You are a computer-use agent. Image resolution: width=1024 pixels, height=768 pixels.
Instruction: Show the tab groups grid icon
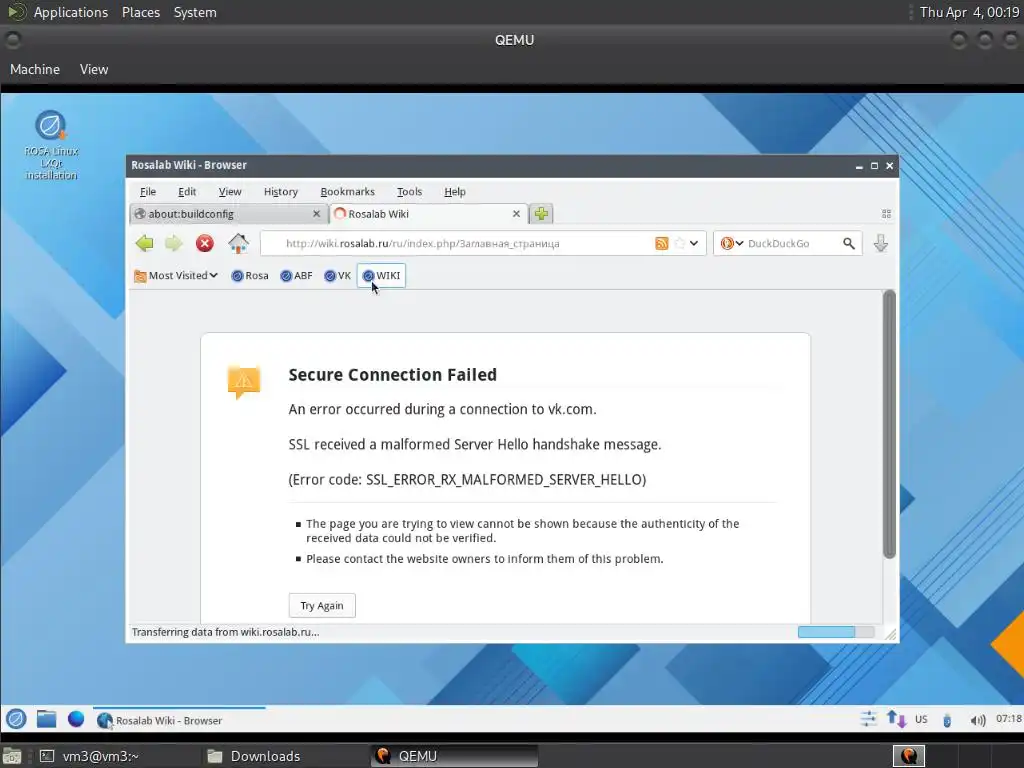[886, 214]
